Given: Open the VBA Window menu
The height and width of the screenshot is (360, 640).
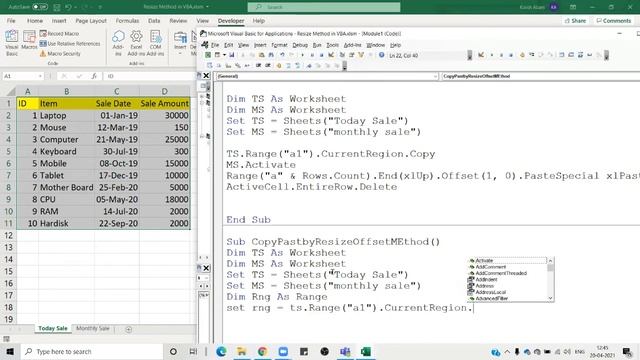Looking at the screenshot, I should pyautogui.click(x=376, y=45).
